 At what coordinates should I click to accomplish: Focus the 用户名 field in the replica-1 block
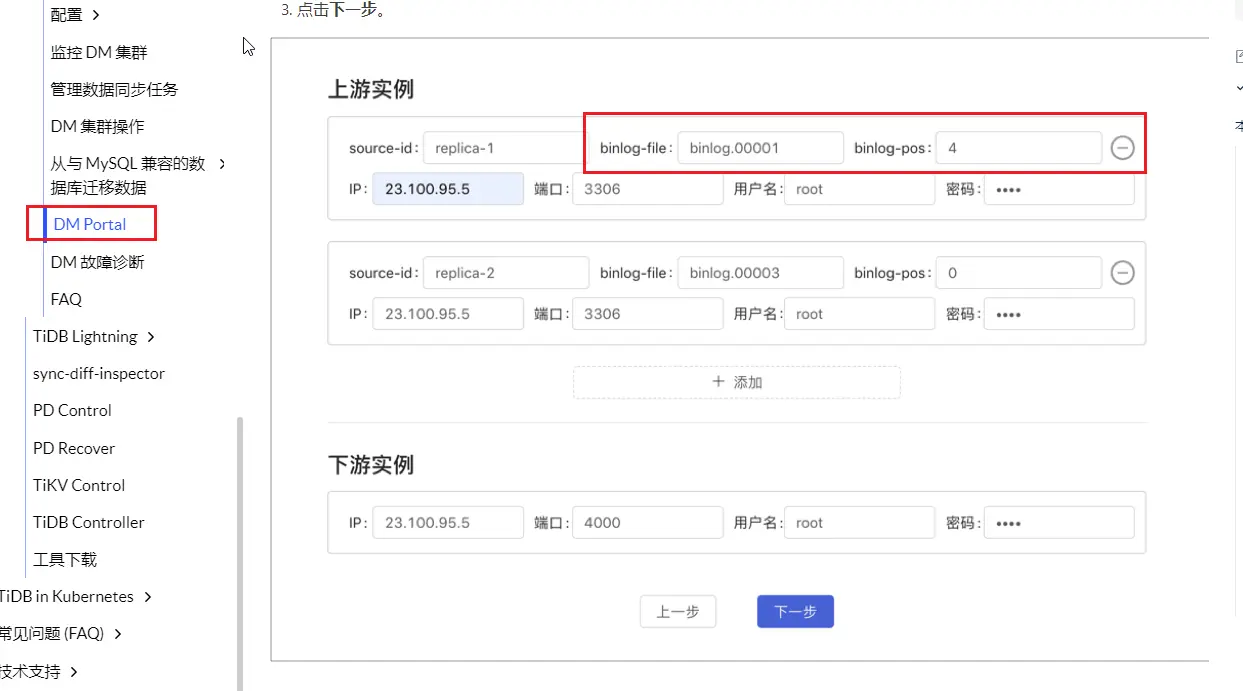(x=859, y=189)
